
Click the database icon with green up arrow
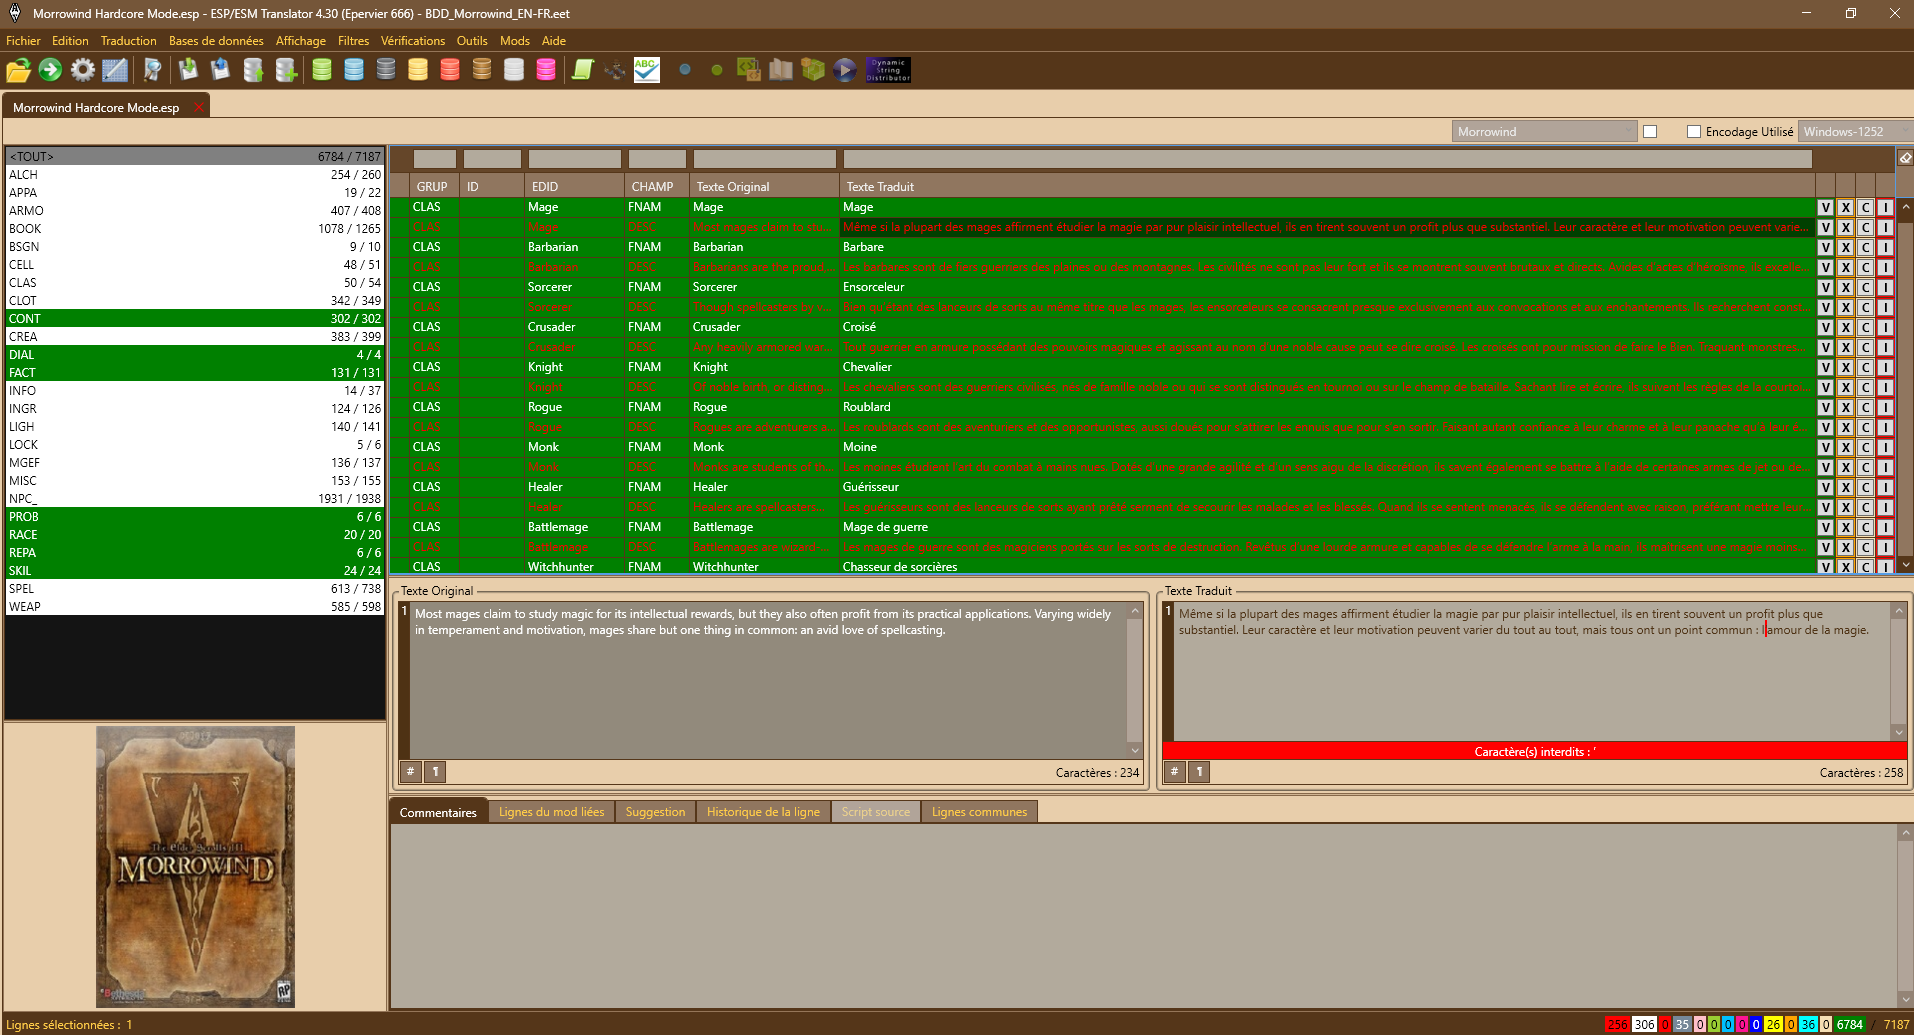(x=253, y=70)
